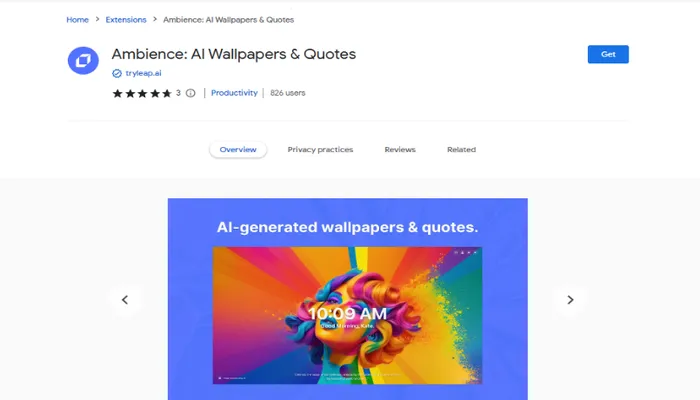Click the 826 users count text

[288, 93]
